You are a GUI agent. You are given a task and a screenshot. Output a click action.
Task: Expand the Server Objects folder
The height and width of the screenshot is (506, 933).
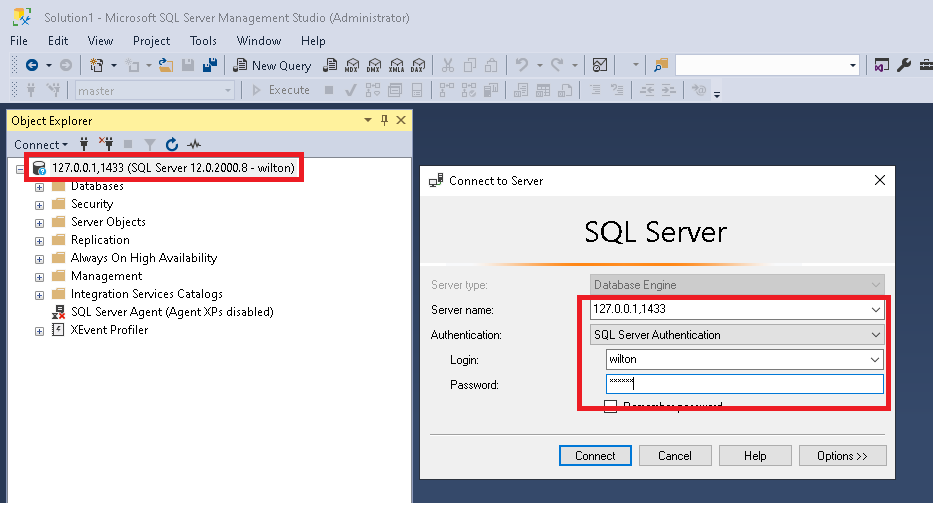[39, 223]
